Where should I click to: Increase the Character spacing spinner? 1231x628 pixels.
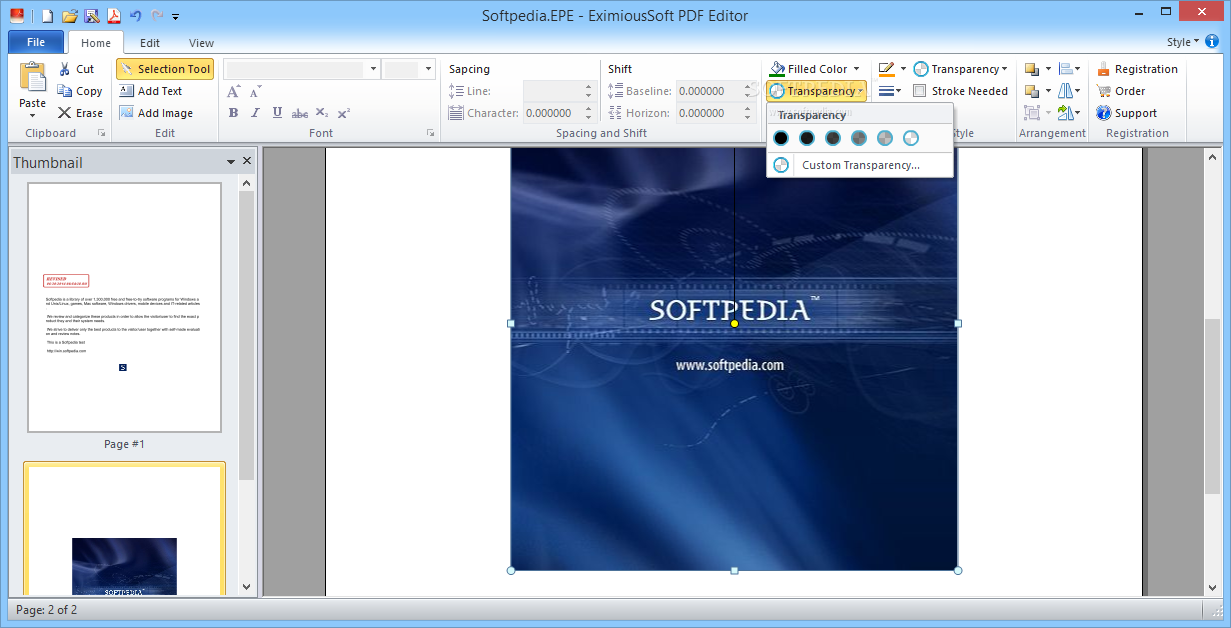point(588,108)
